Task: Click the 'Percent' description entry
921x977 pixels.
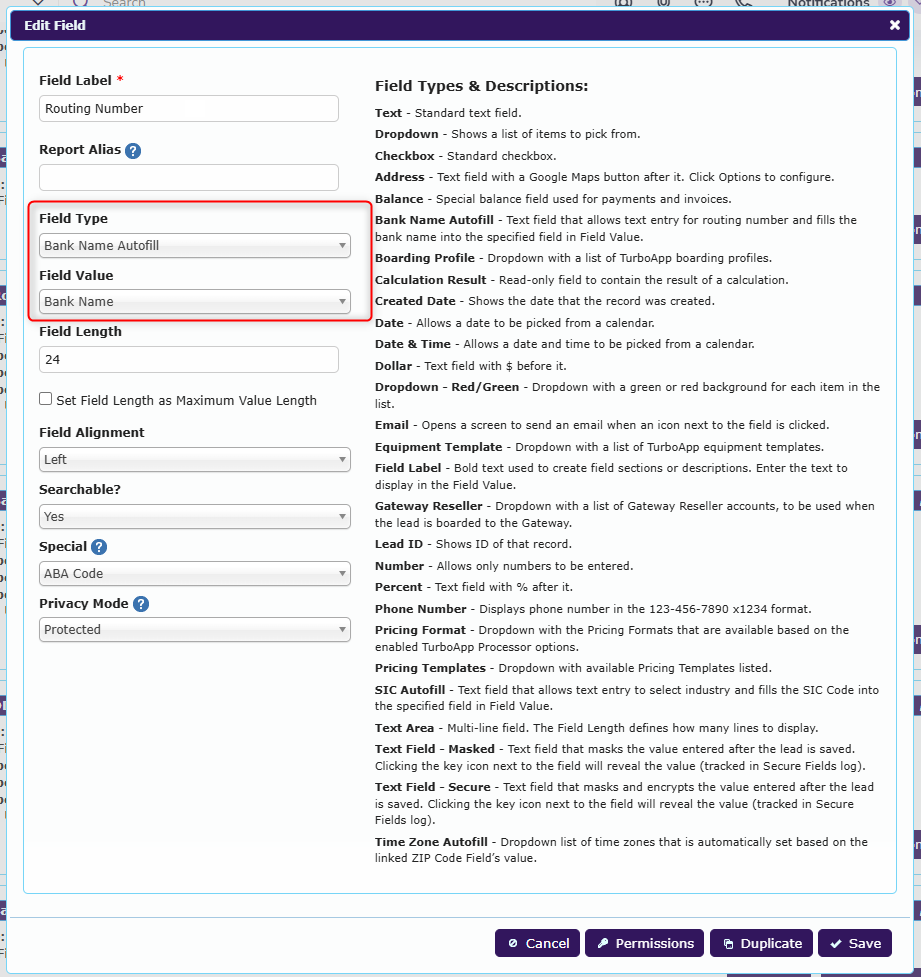Action: coord(474,588)
